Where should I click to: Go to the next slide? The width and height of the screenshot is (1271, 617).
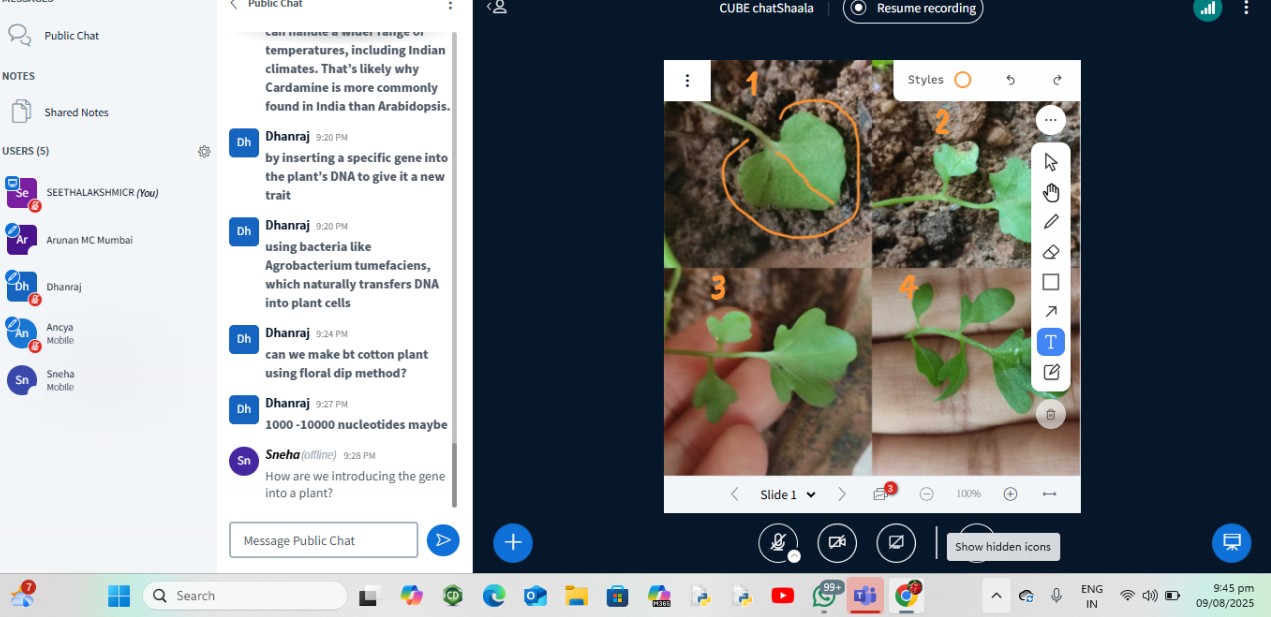(x=841, y=494)
